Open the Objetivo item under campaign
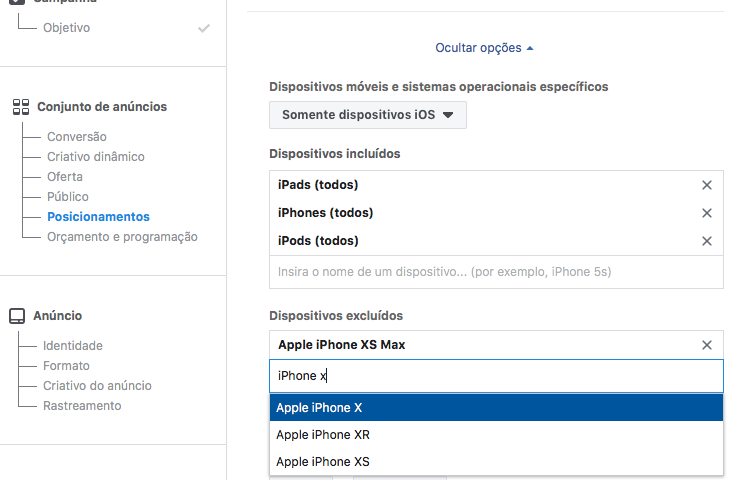 pos(66,28)
